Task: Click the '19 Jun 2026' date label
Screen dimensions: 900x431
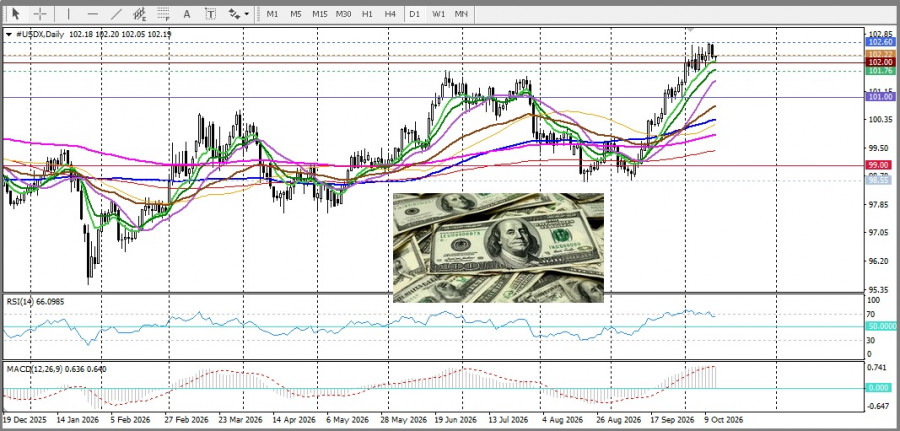Action: coord(456,419)
